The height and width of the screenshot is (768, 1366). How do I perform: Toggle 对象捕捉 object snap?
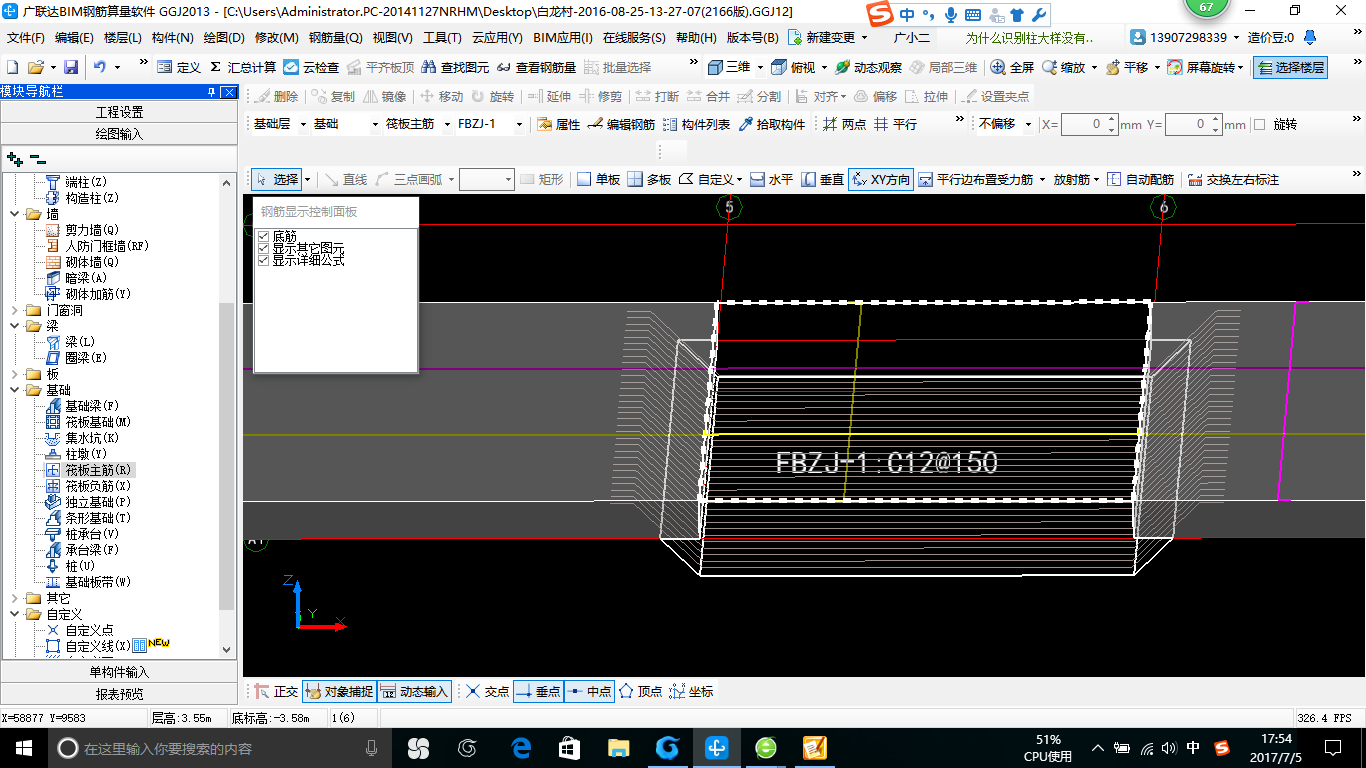pyautogui.click(x=339, y=691)
